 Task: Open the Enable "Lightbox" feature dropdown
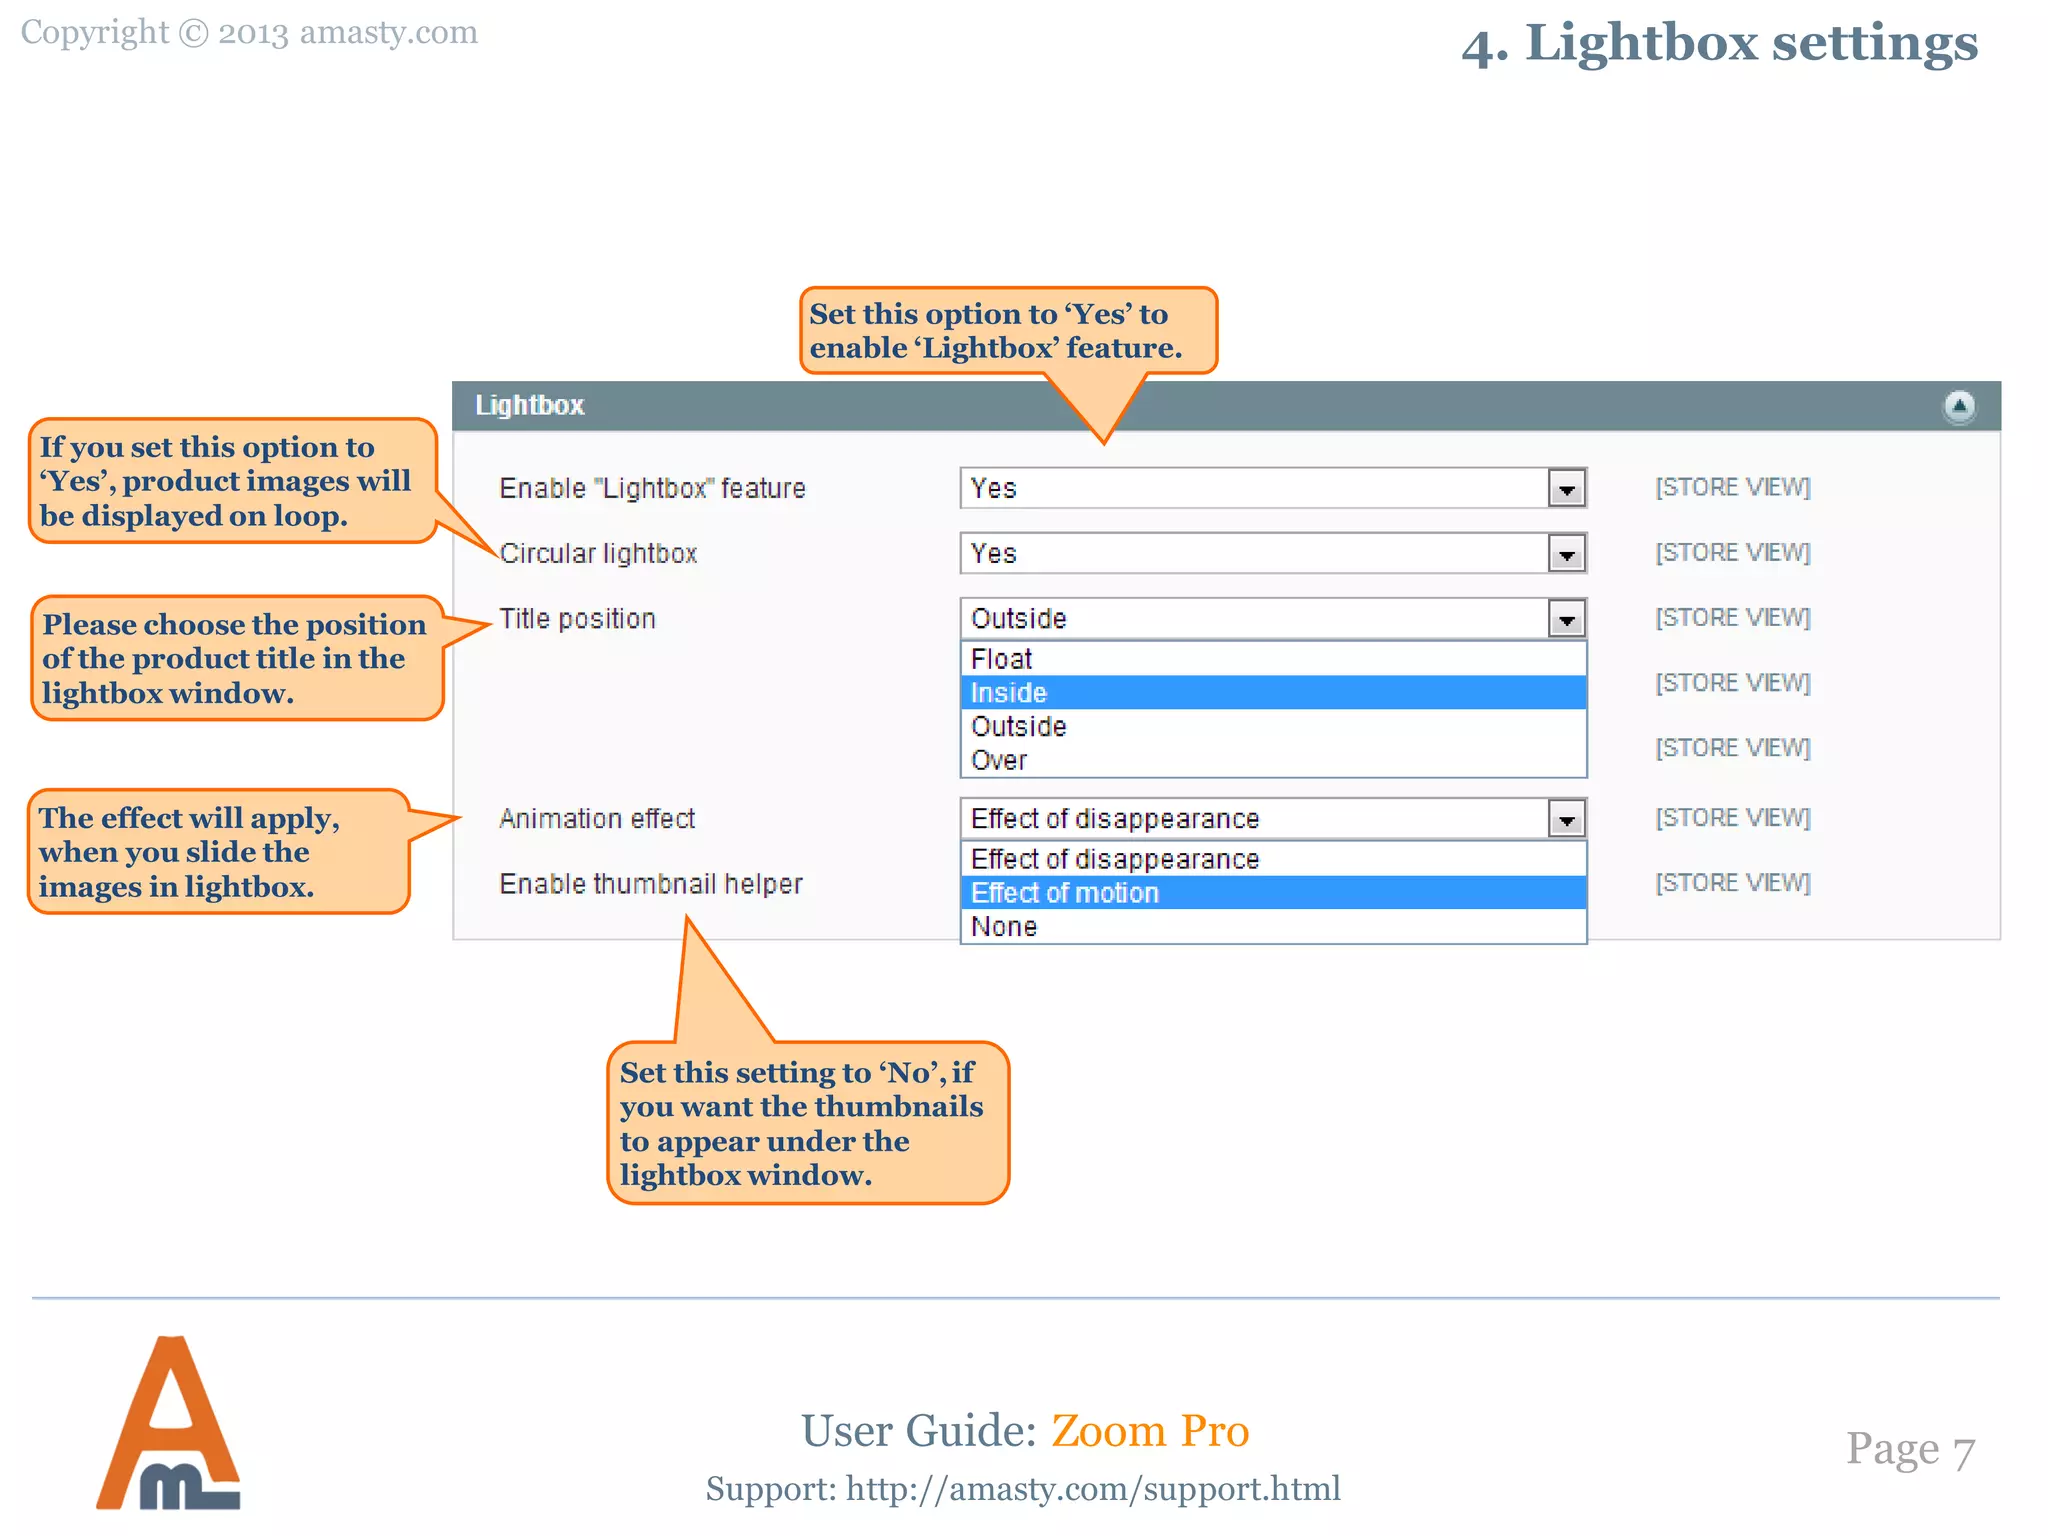1273,488
